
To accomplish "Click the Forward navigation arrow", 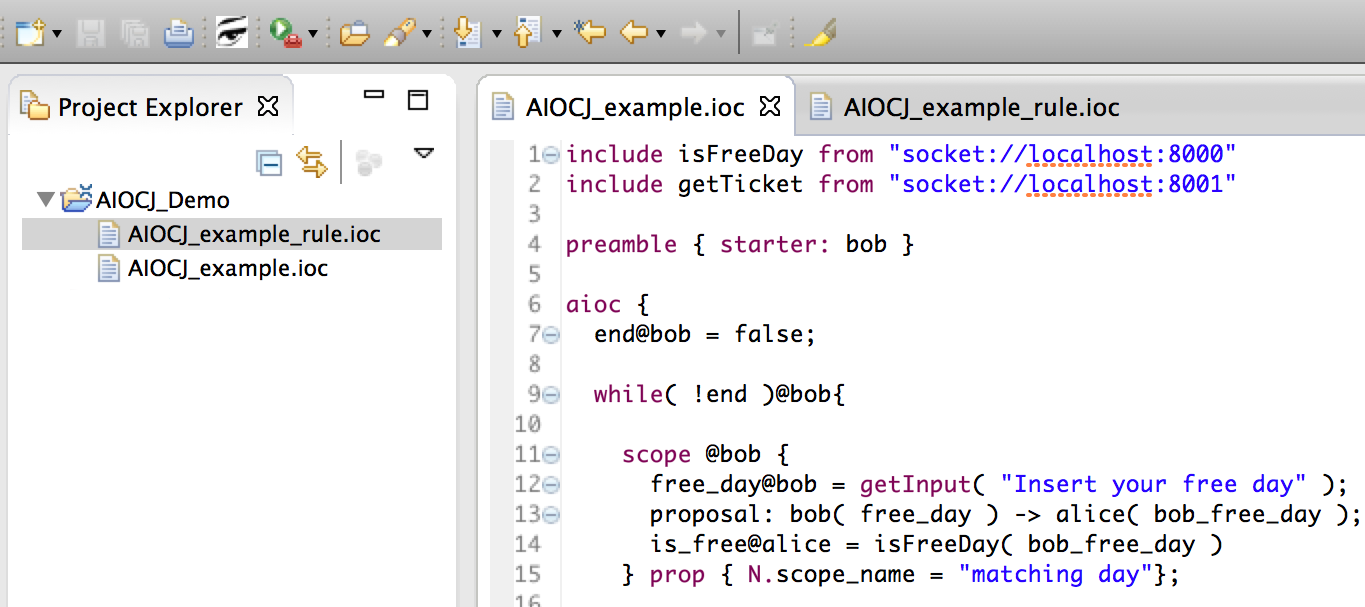I will click(694, 34).
